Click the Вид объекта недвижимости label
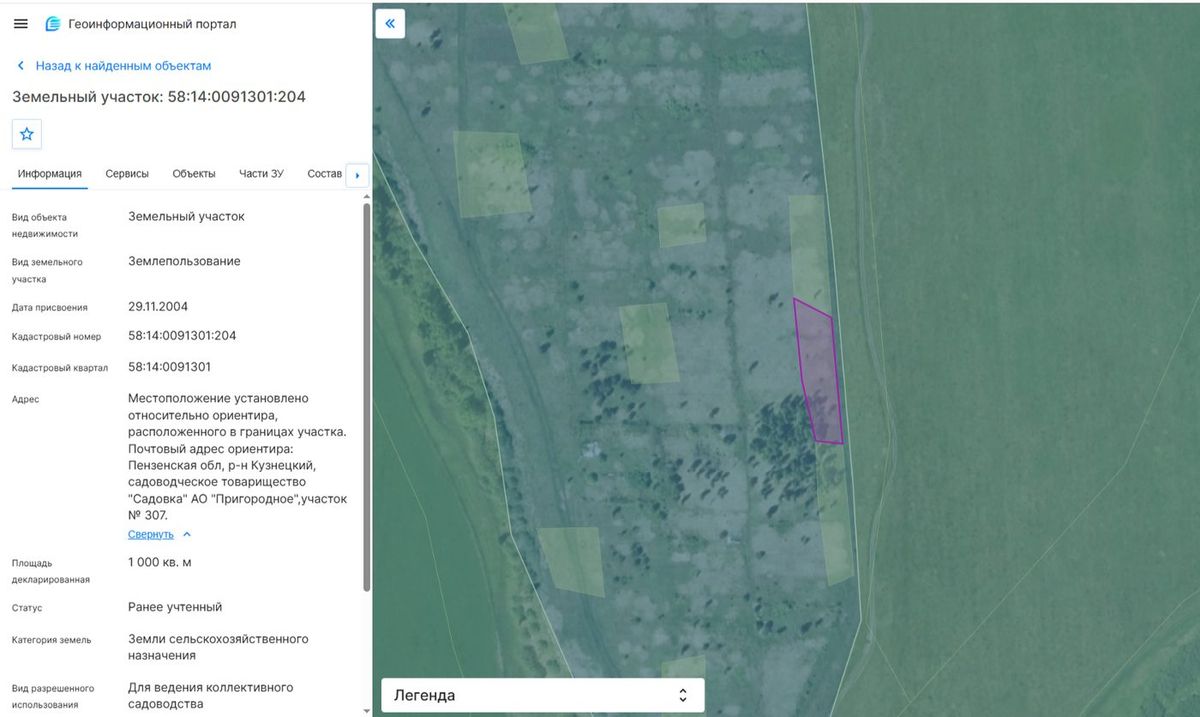The image size is (1200, 717). point(45,225)
